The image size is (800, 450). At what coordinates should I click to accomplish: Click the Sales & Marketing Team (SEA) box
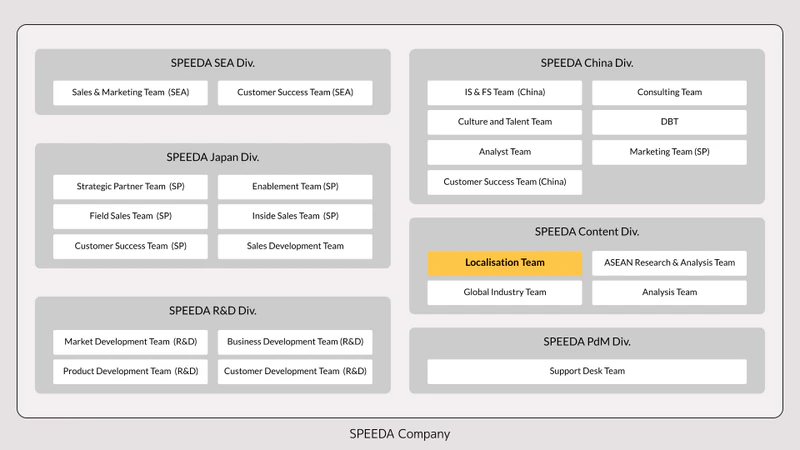point(130,92)
